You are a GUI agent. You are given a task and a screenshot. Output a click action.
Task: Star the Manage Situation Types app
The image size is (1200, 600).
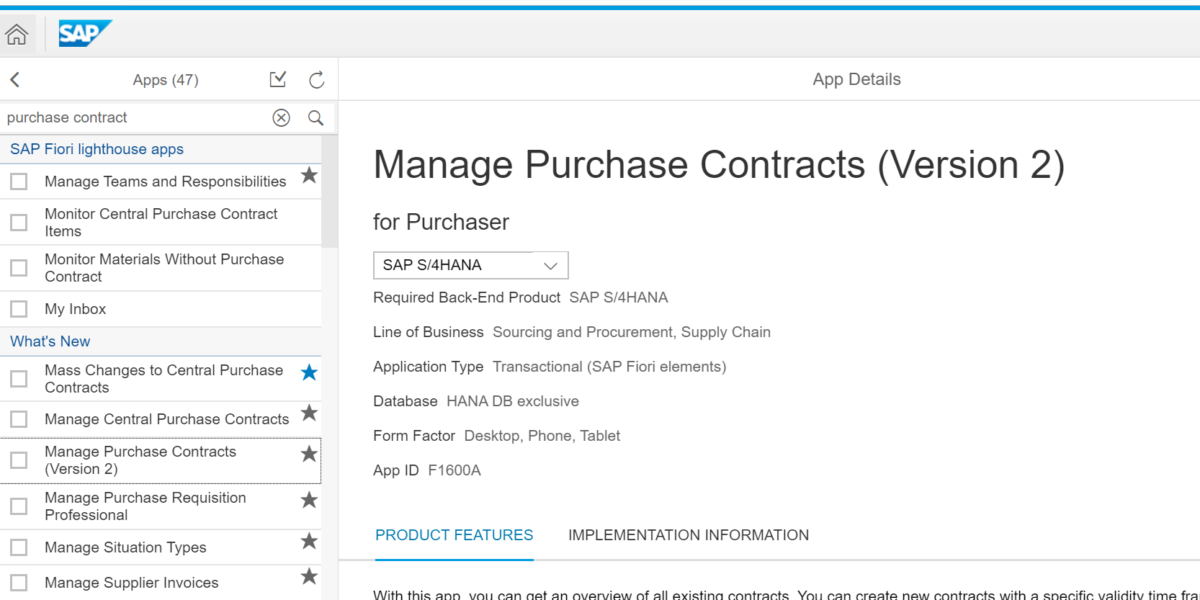309,541
